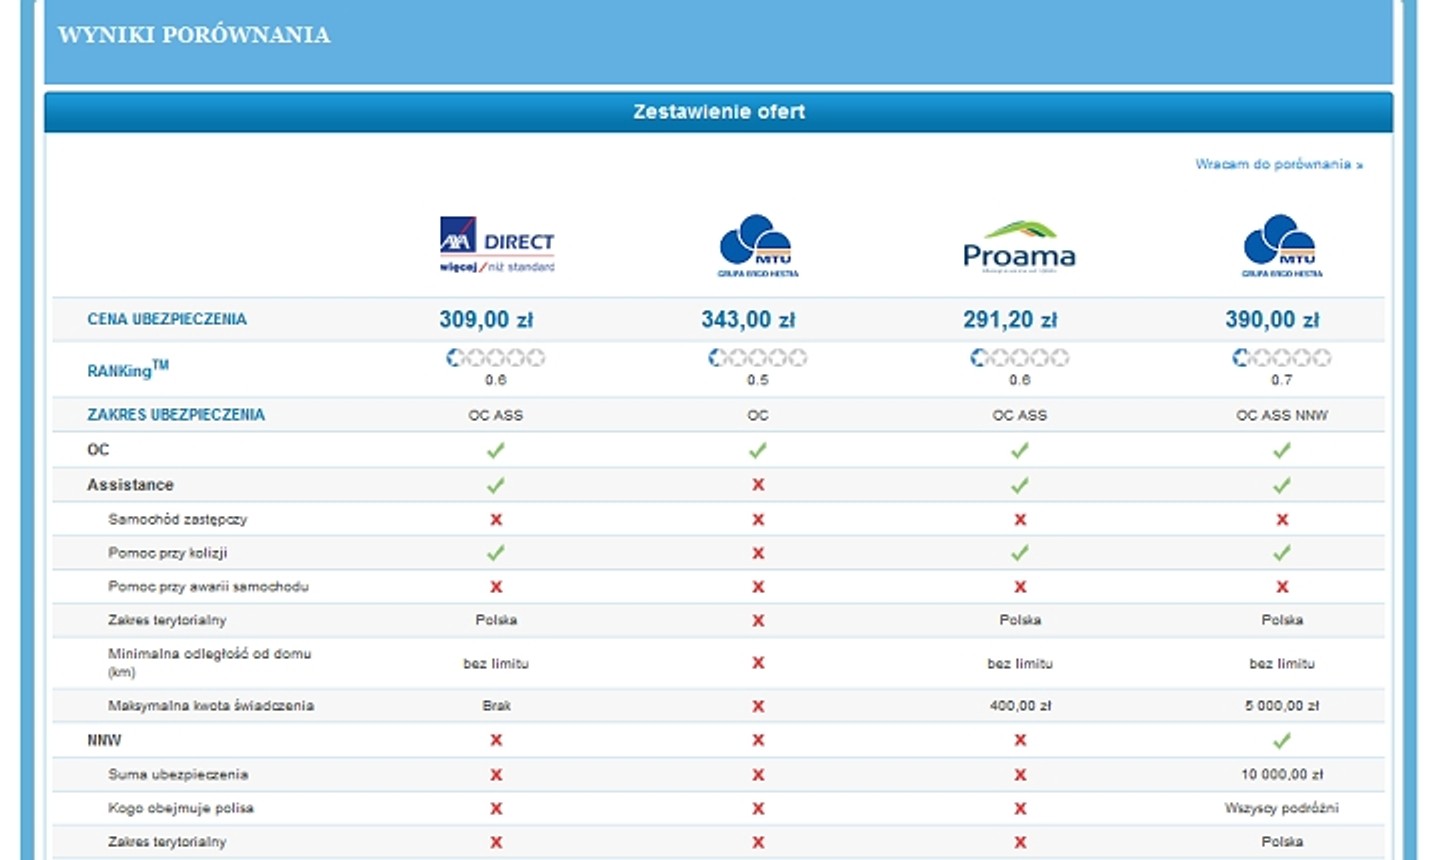Open the Wracam do porównania link

click(x=1279, y=164)
